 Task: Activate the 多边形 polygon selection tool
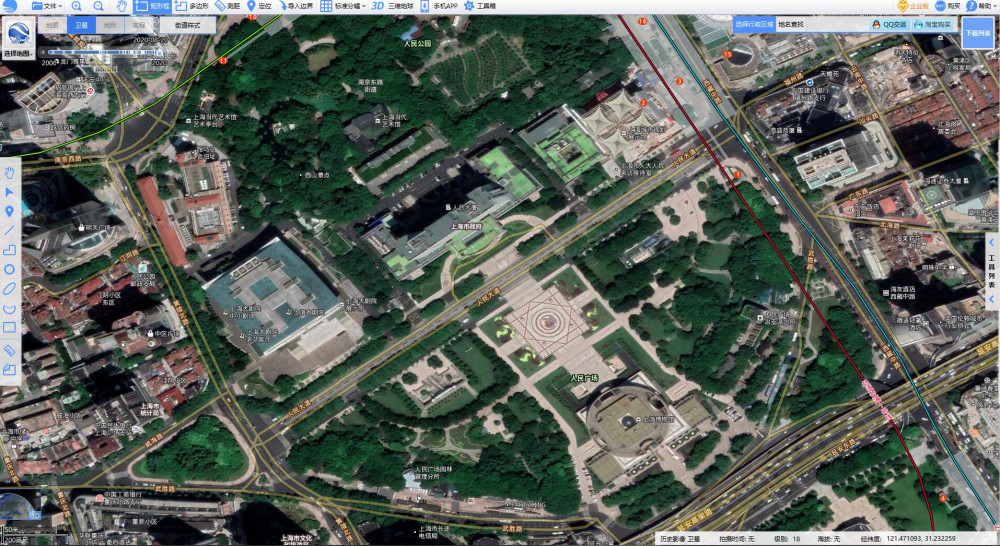(x=193, y=6)
